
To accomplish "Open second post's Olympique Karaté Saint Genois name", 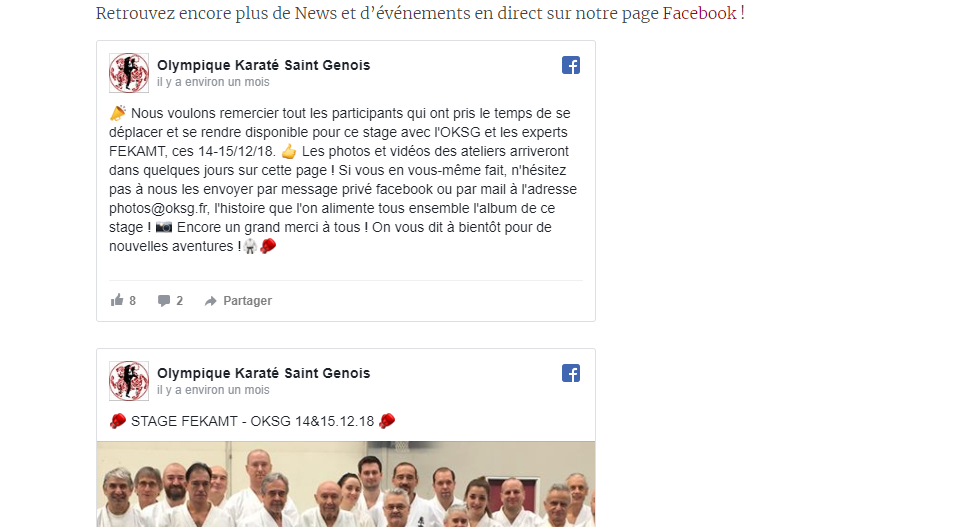I will [x=264, y=373].
